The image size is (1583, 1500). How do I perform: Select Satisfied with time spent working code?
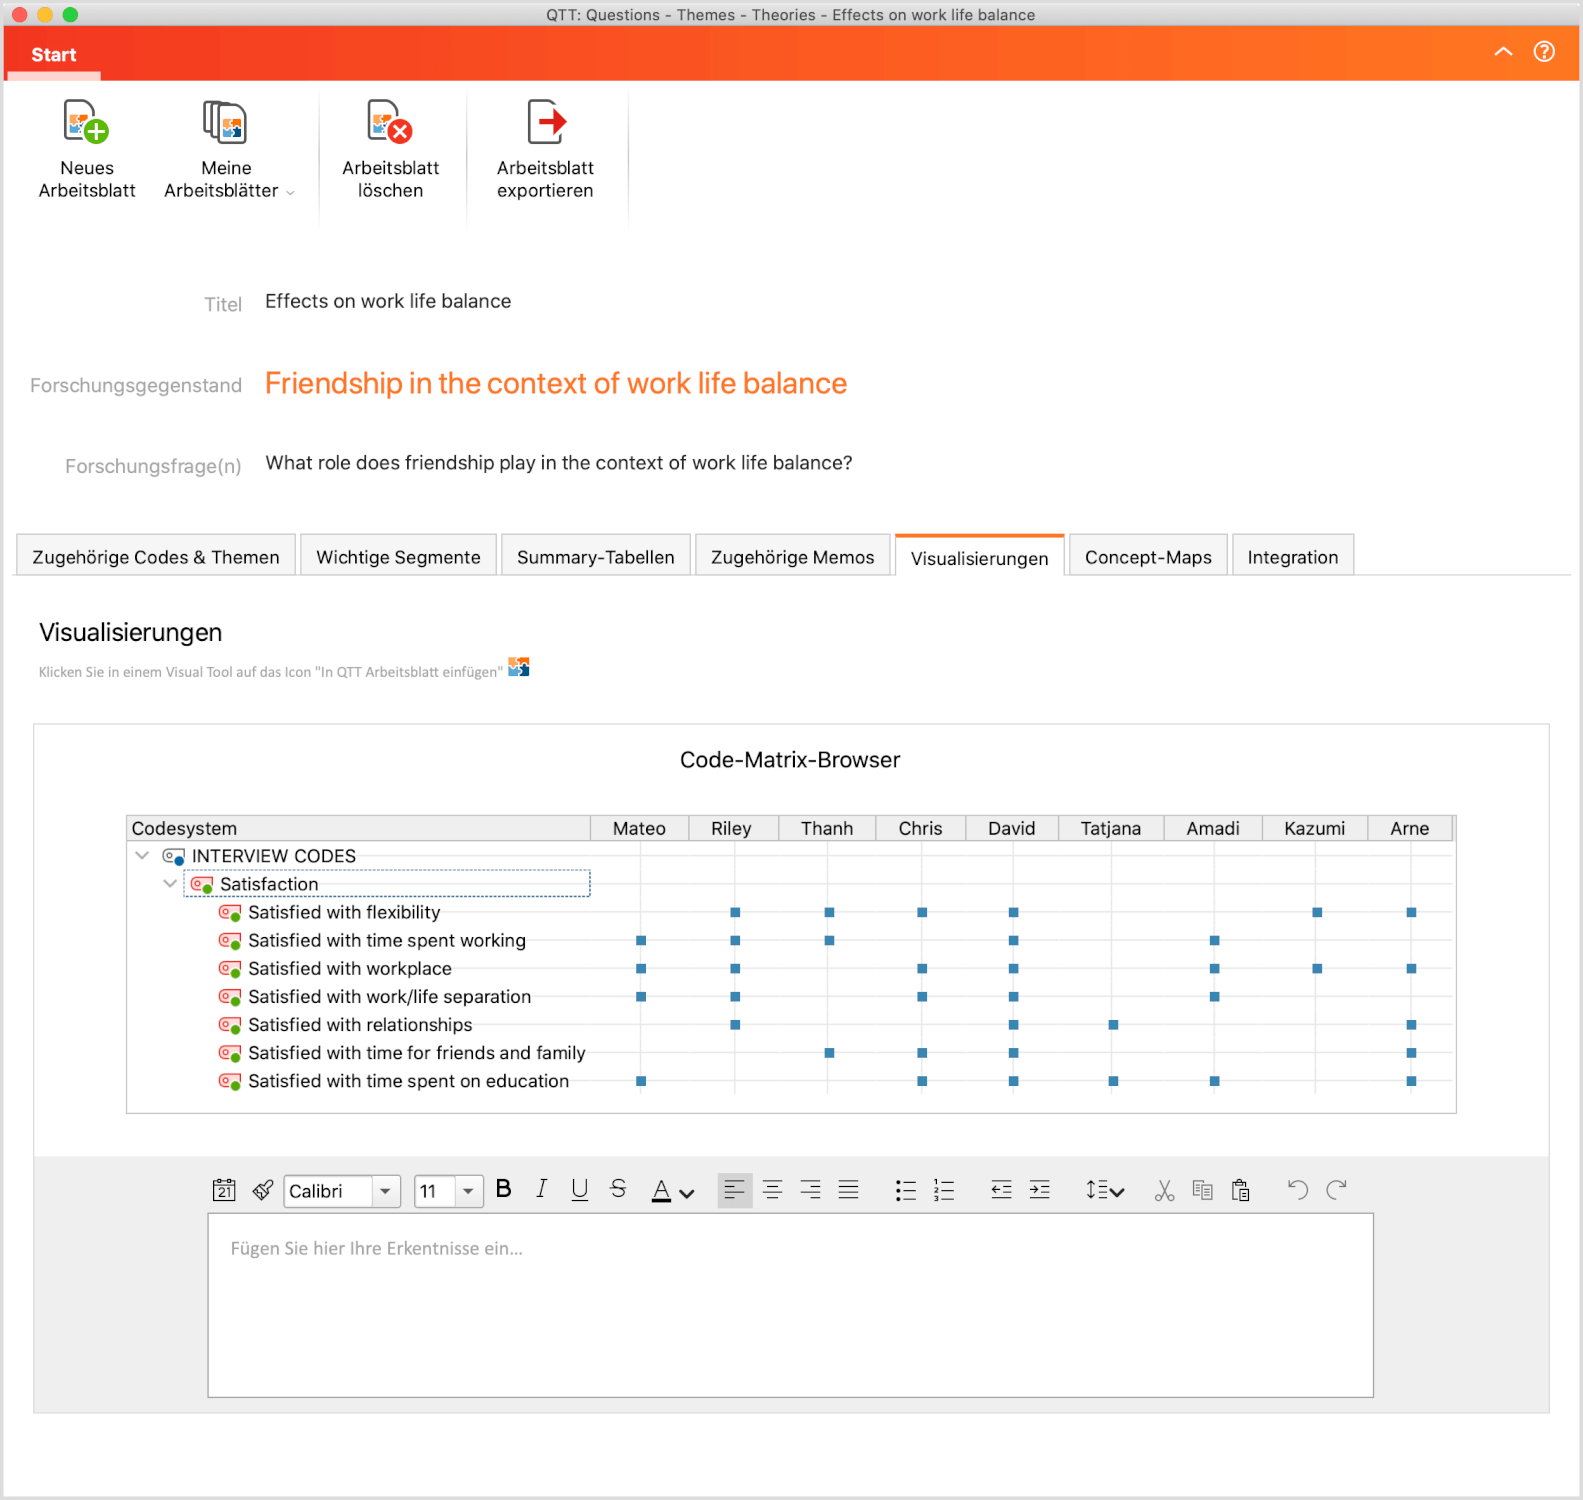pyautogui.click(x=387, y=940)
